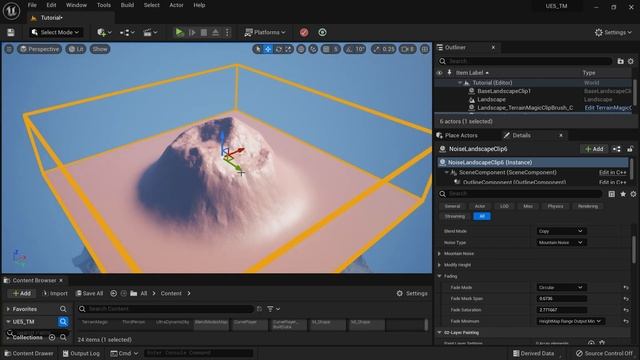Click the green circular record icon in toolbar

point(322,32)
